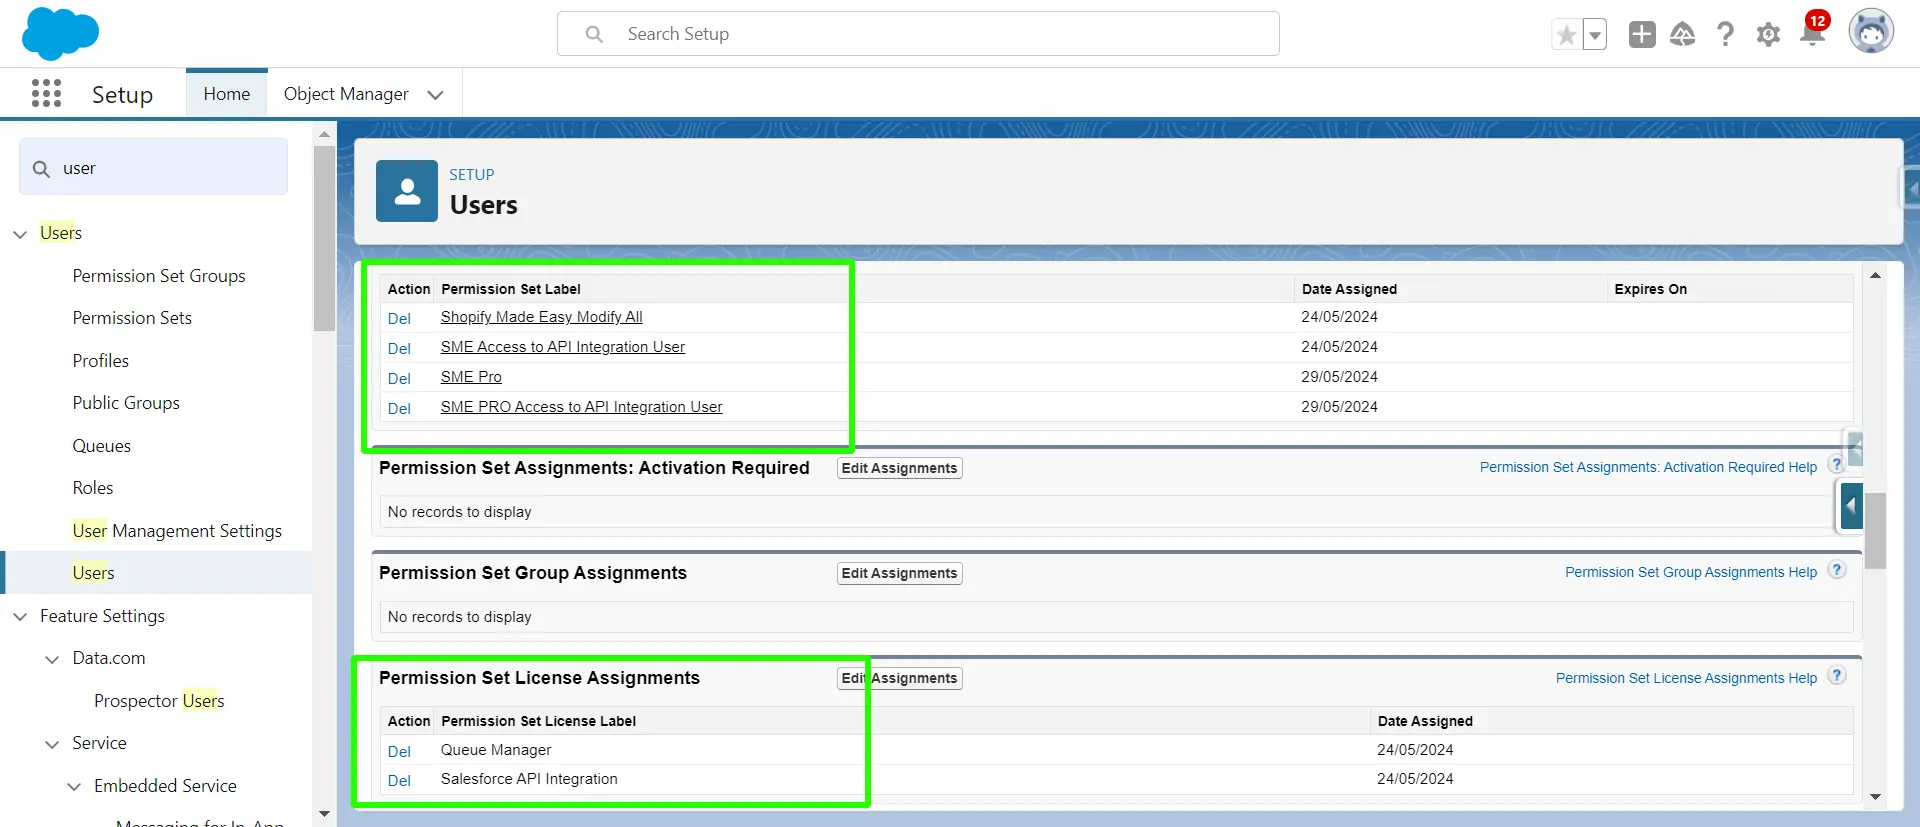
Task: Delete the SME Access to API Integration User assignment
Action: click(x=399, y=349)
